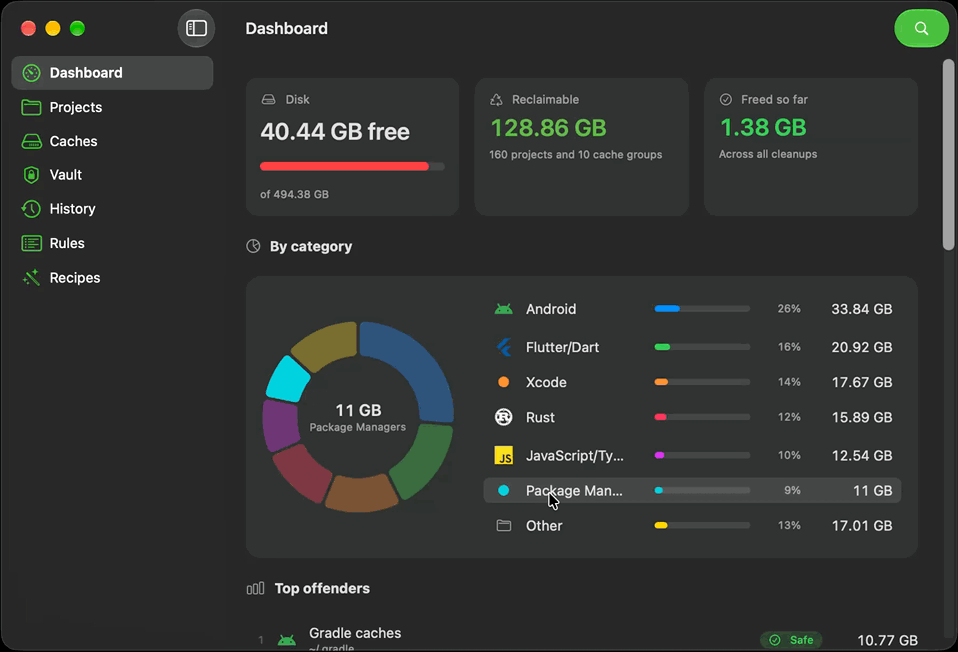Image resolution: width=958 pixels, height=652 pixels.
Task: Toggle the sidebar panel button
Action: [196, 28]
